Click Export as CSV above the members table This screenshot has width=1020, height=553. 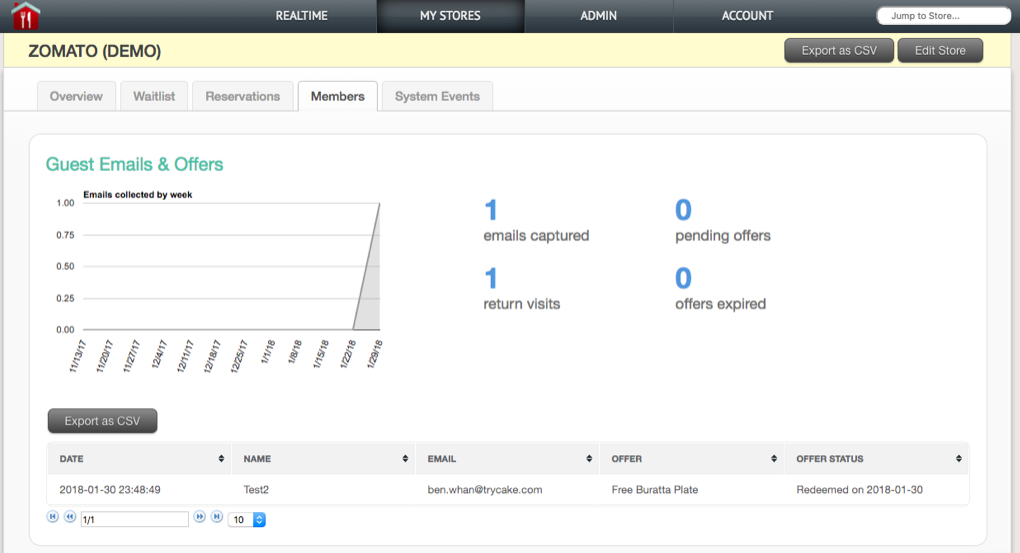(102, 421)
